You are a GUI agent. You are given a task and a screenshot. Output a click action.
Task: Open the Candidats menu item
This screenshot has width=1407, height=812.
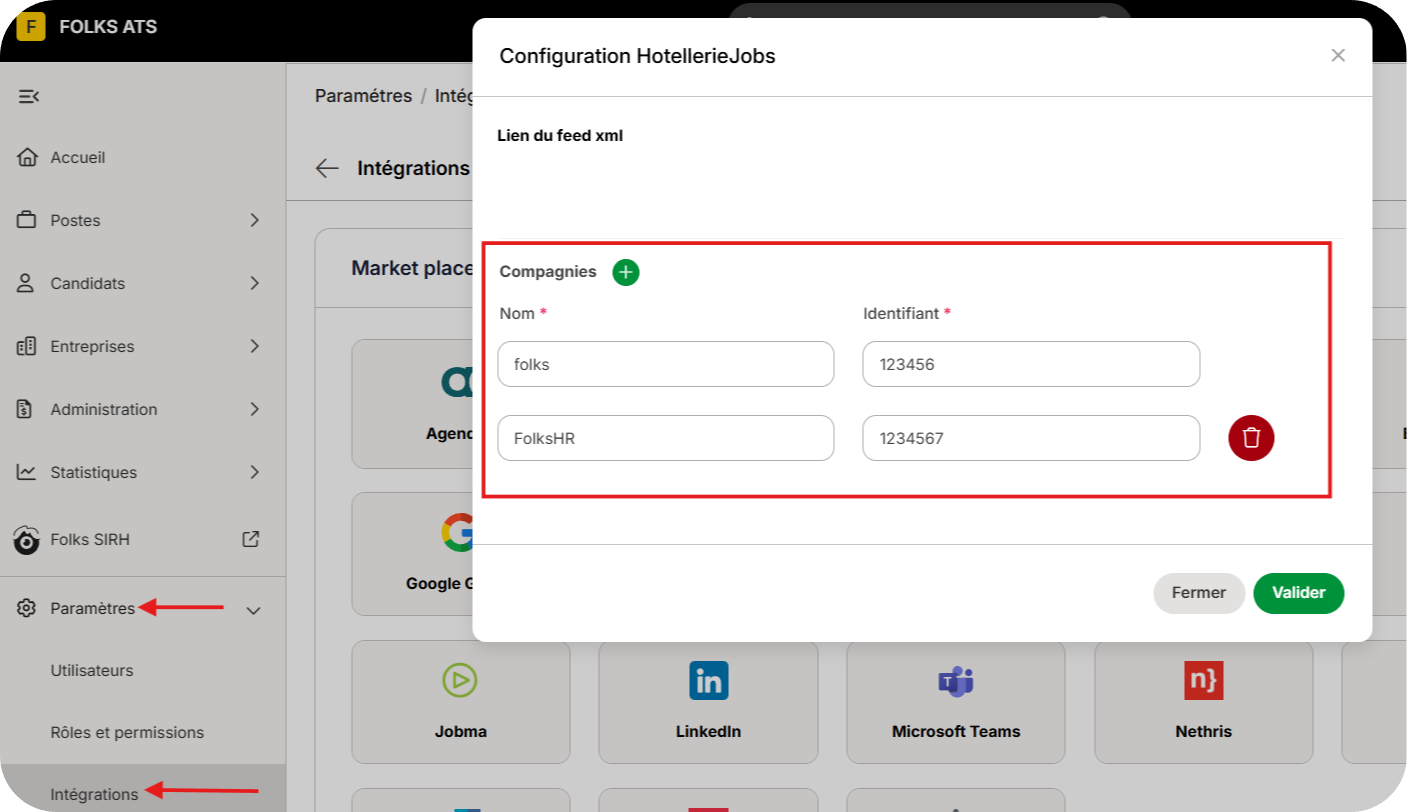tap(142, 283)
